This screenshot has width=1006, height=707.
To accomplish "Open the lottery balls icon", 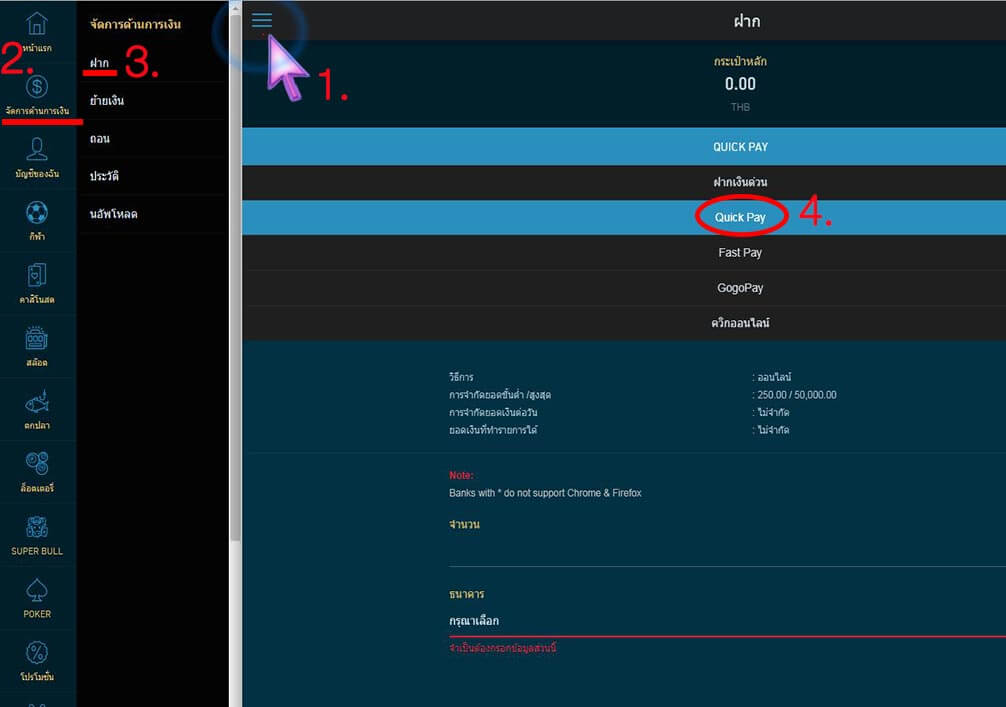I will pos(37,464).
